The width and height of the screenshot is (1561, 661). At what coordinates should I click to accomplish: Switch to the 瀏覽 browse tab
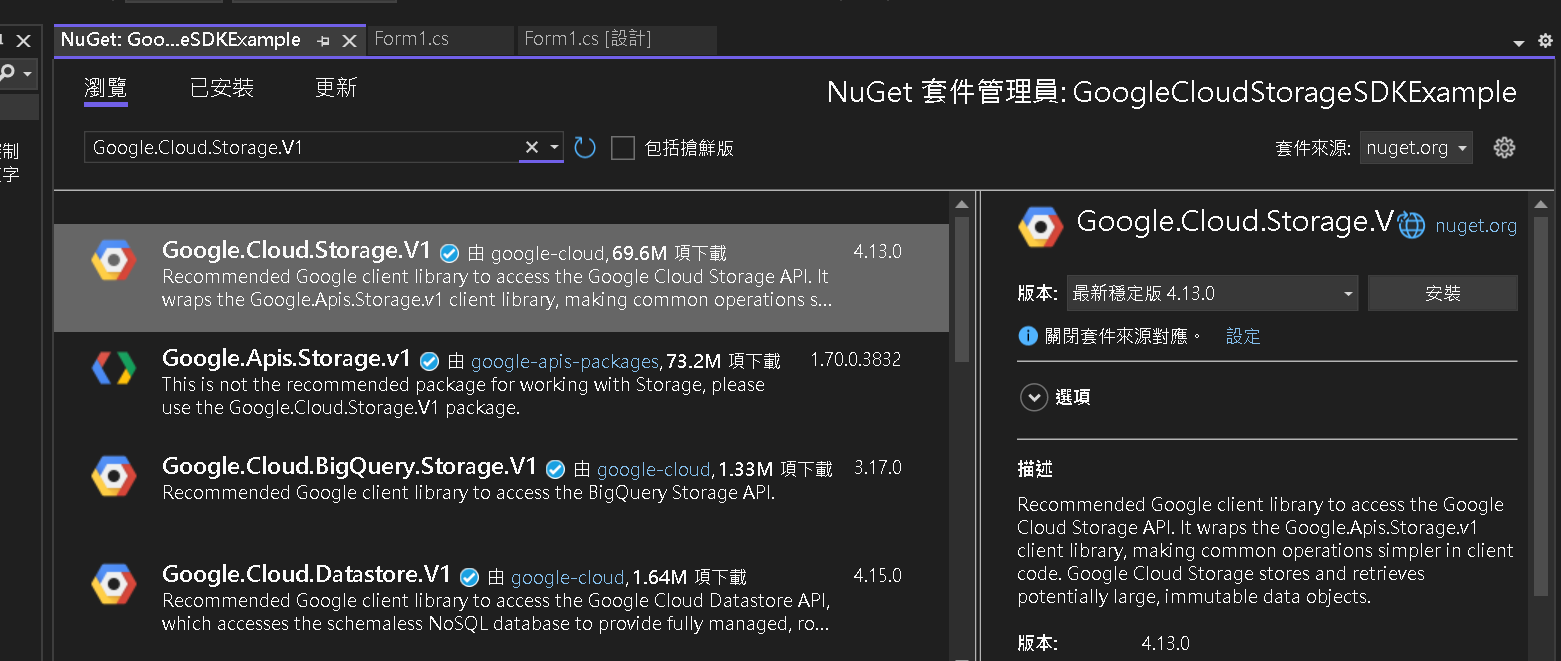[x=106, y=88]
